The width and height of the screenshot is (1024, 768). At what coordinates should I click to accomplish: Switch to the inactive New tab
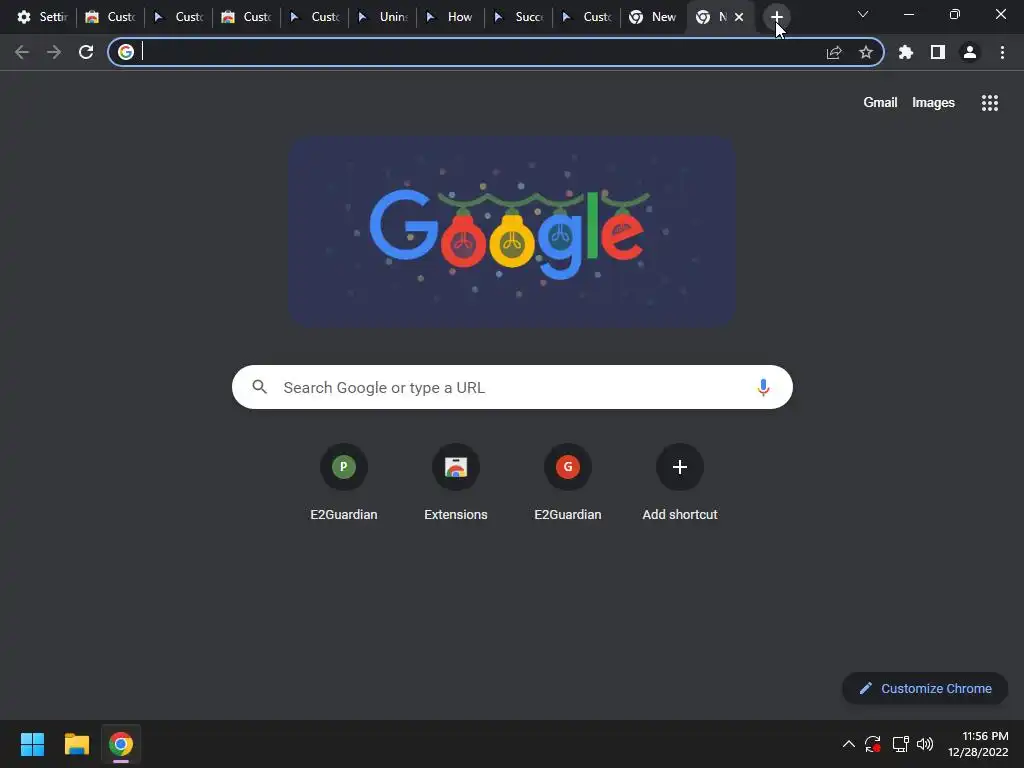pyautogui.click(x=654, y=17)
